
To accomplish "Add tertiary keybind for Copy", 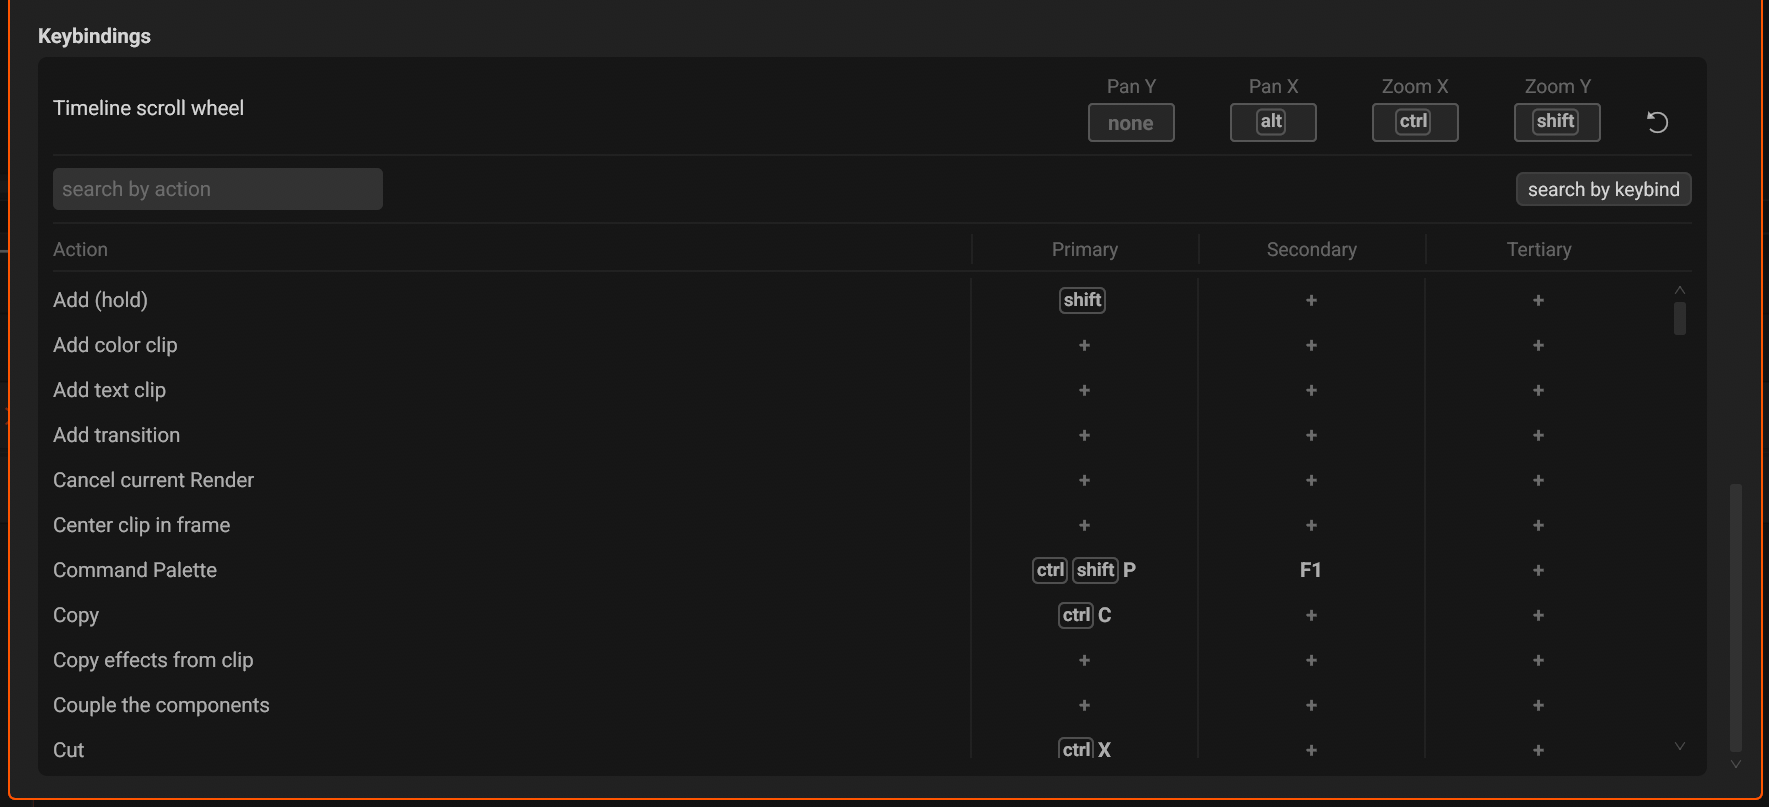I will [x=1538, y=615].
